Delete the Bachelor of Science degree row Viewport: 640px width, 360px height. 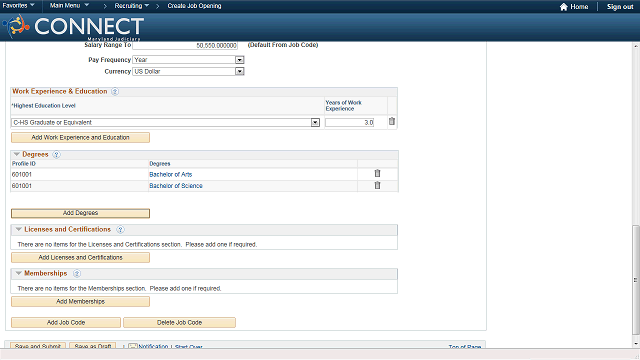click(x=378, y=185)
